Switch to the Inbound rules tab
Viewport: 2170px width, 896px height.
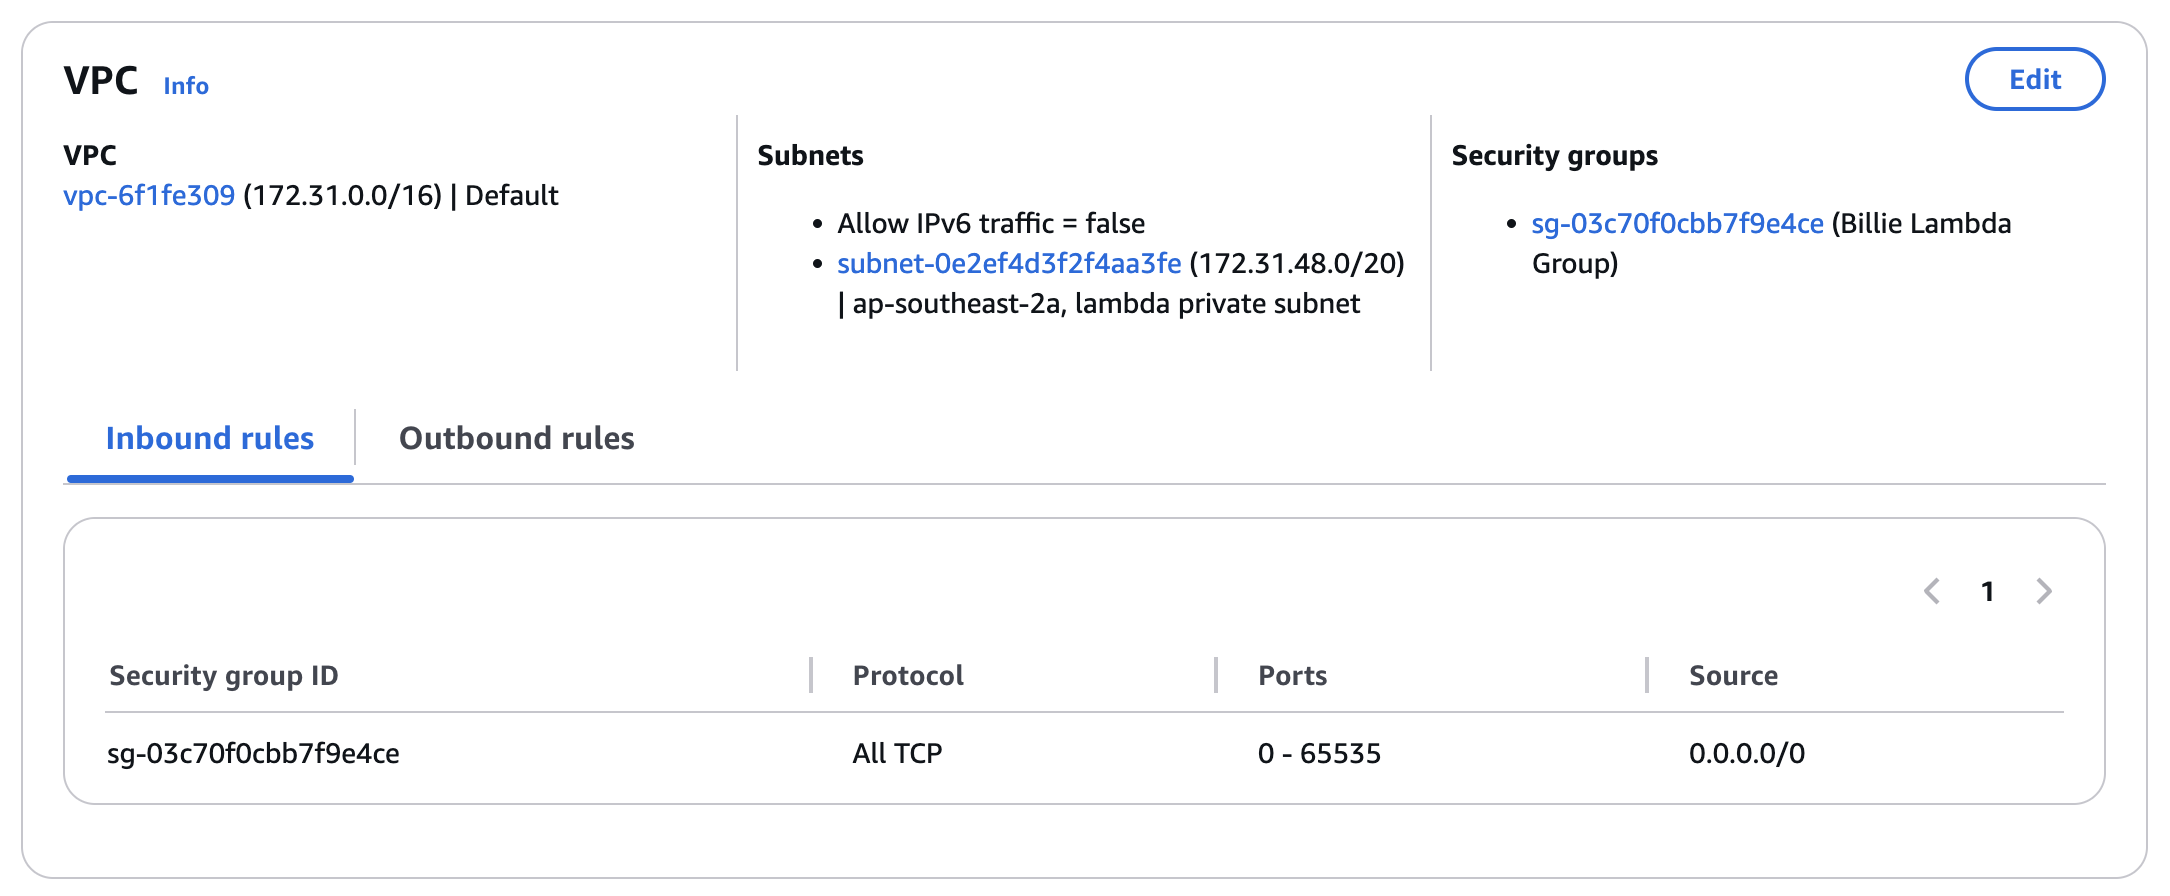coord(210,438)
